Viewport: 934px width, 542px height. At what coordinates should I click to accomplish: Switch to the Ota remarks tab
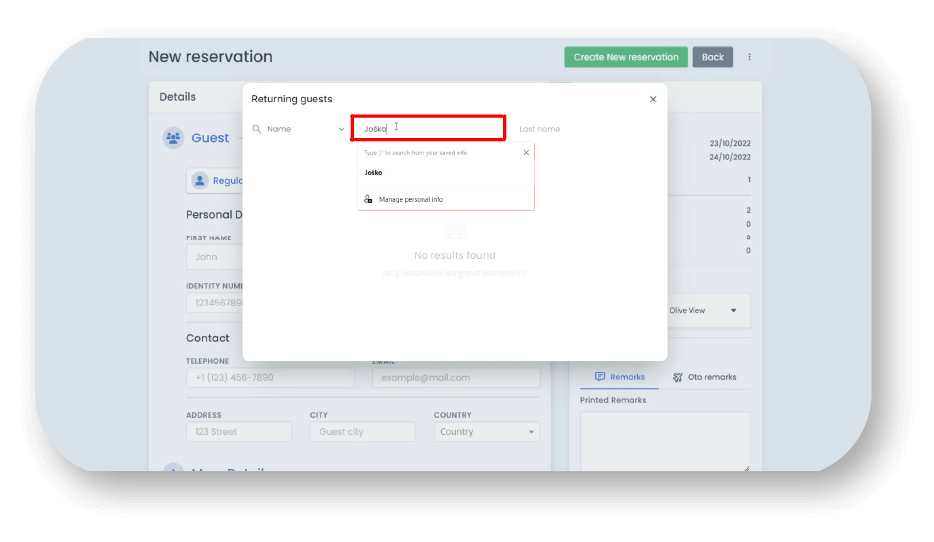point(704,377)
